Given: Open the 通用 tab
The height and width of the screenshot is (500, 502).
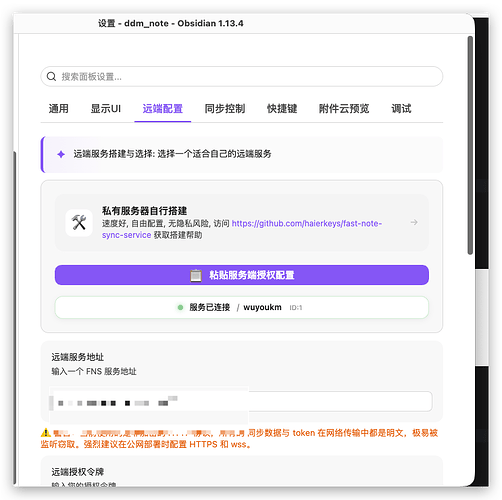Looking at the screenshot, I should coord(59,109).
